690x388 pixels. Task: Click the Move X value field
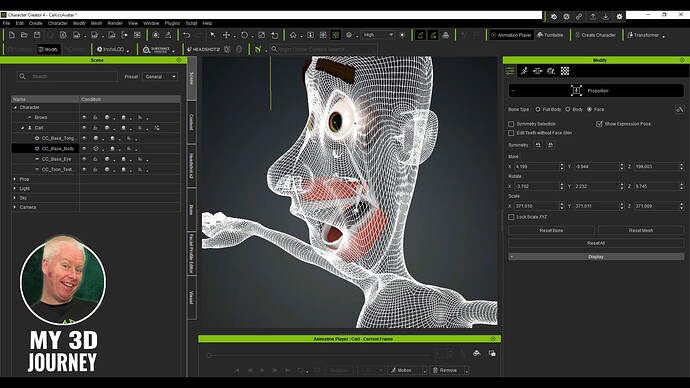536,167
